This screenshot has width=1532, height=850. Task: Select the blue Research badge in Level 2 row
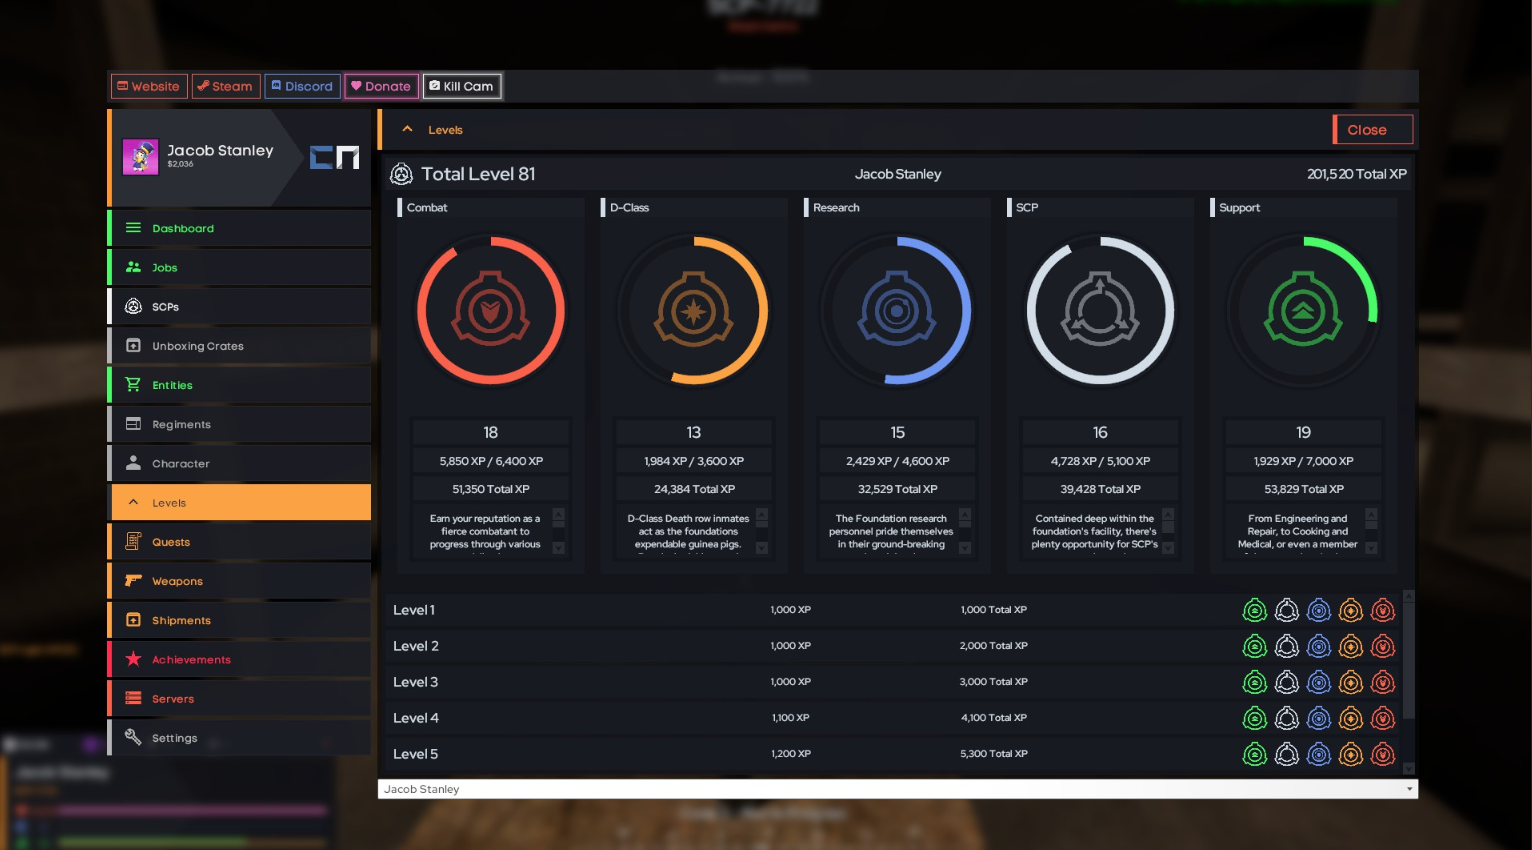[x=1319, y=646]
